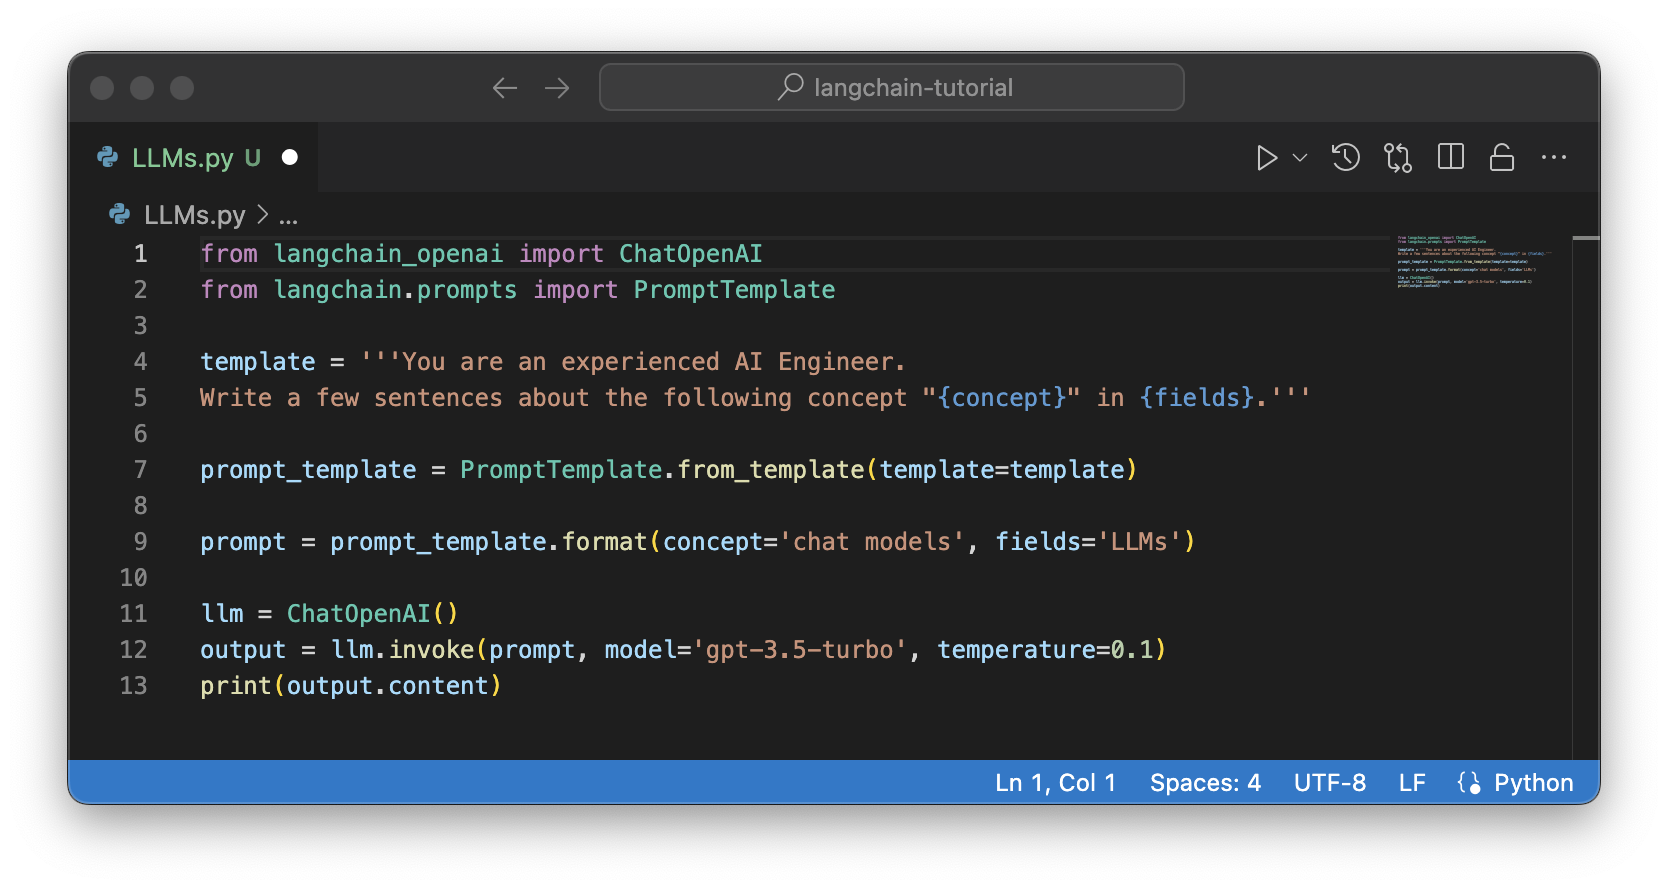Split the editor to the right

(1451, 157)
